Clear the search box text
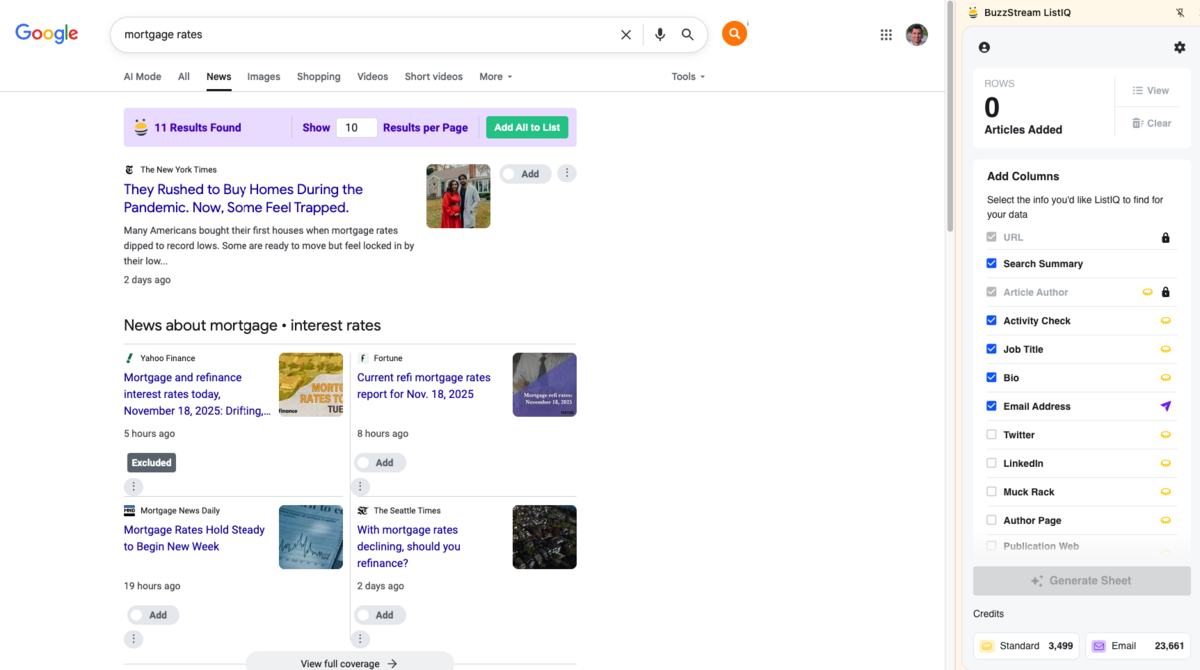The image size is (1200, 670). pyautogui.click(x=626, y=35)
